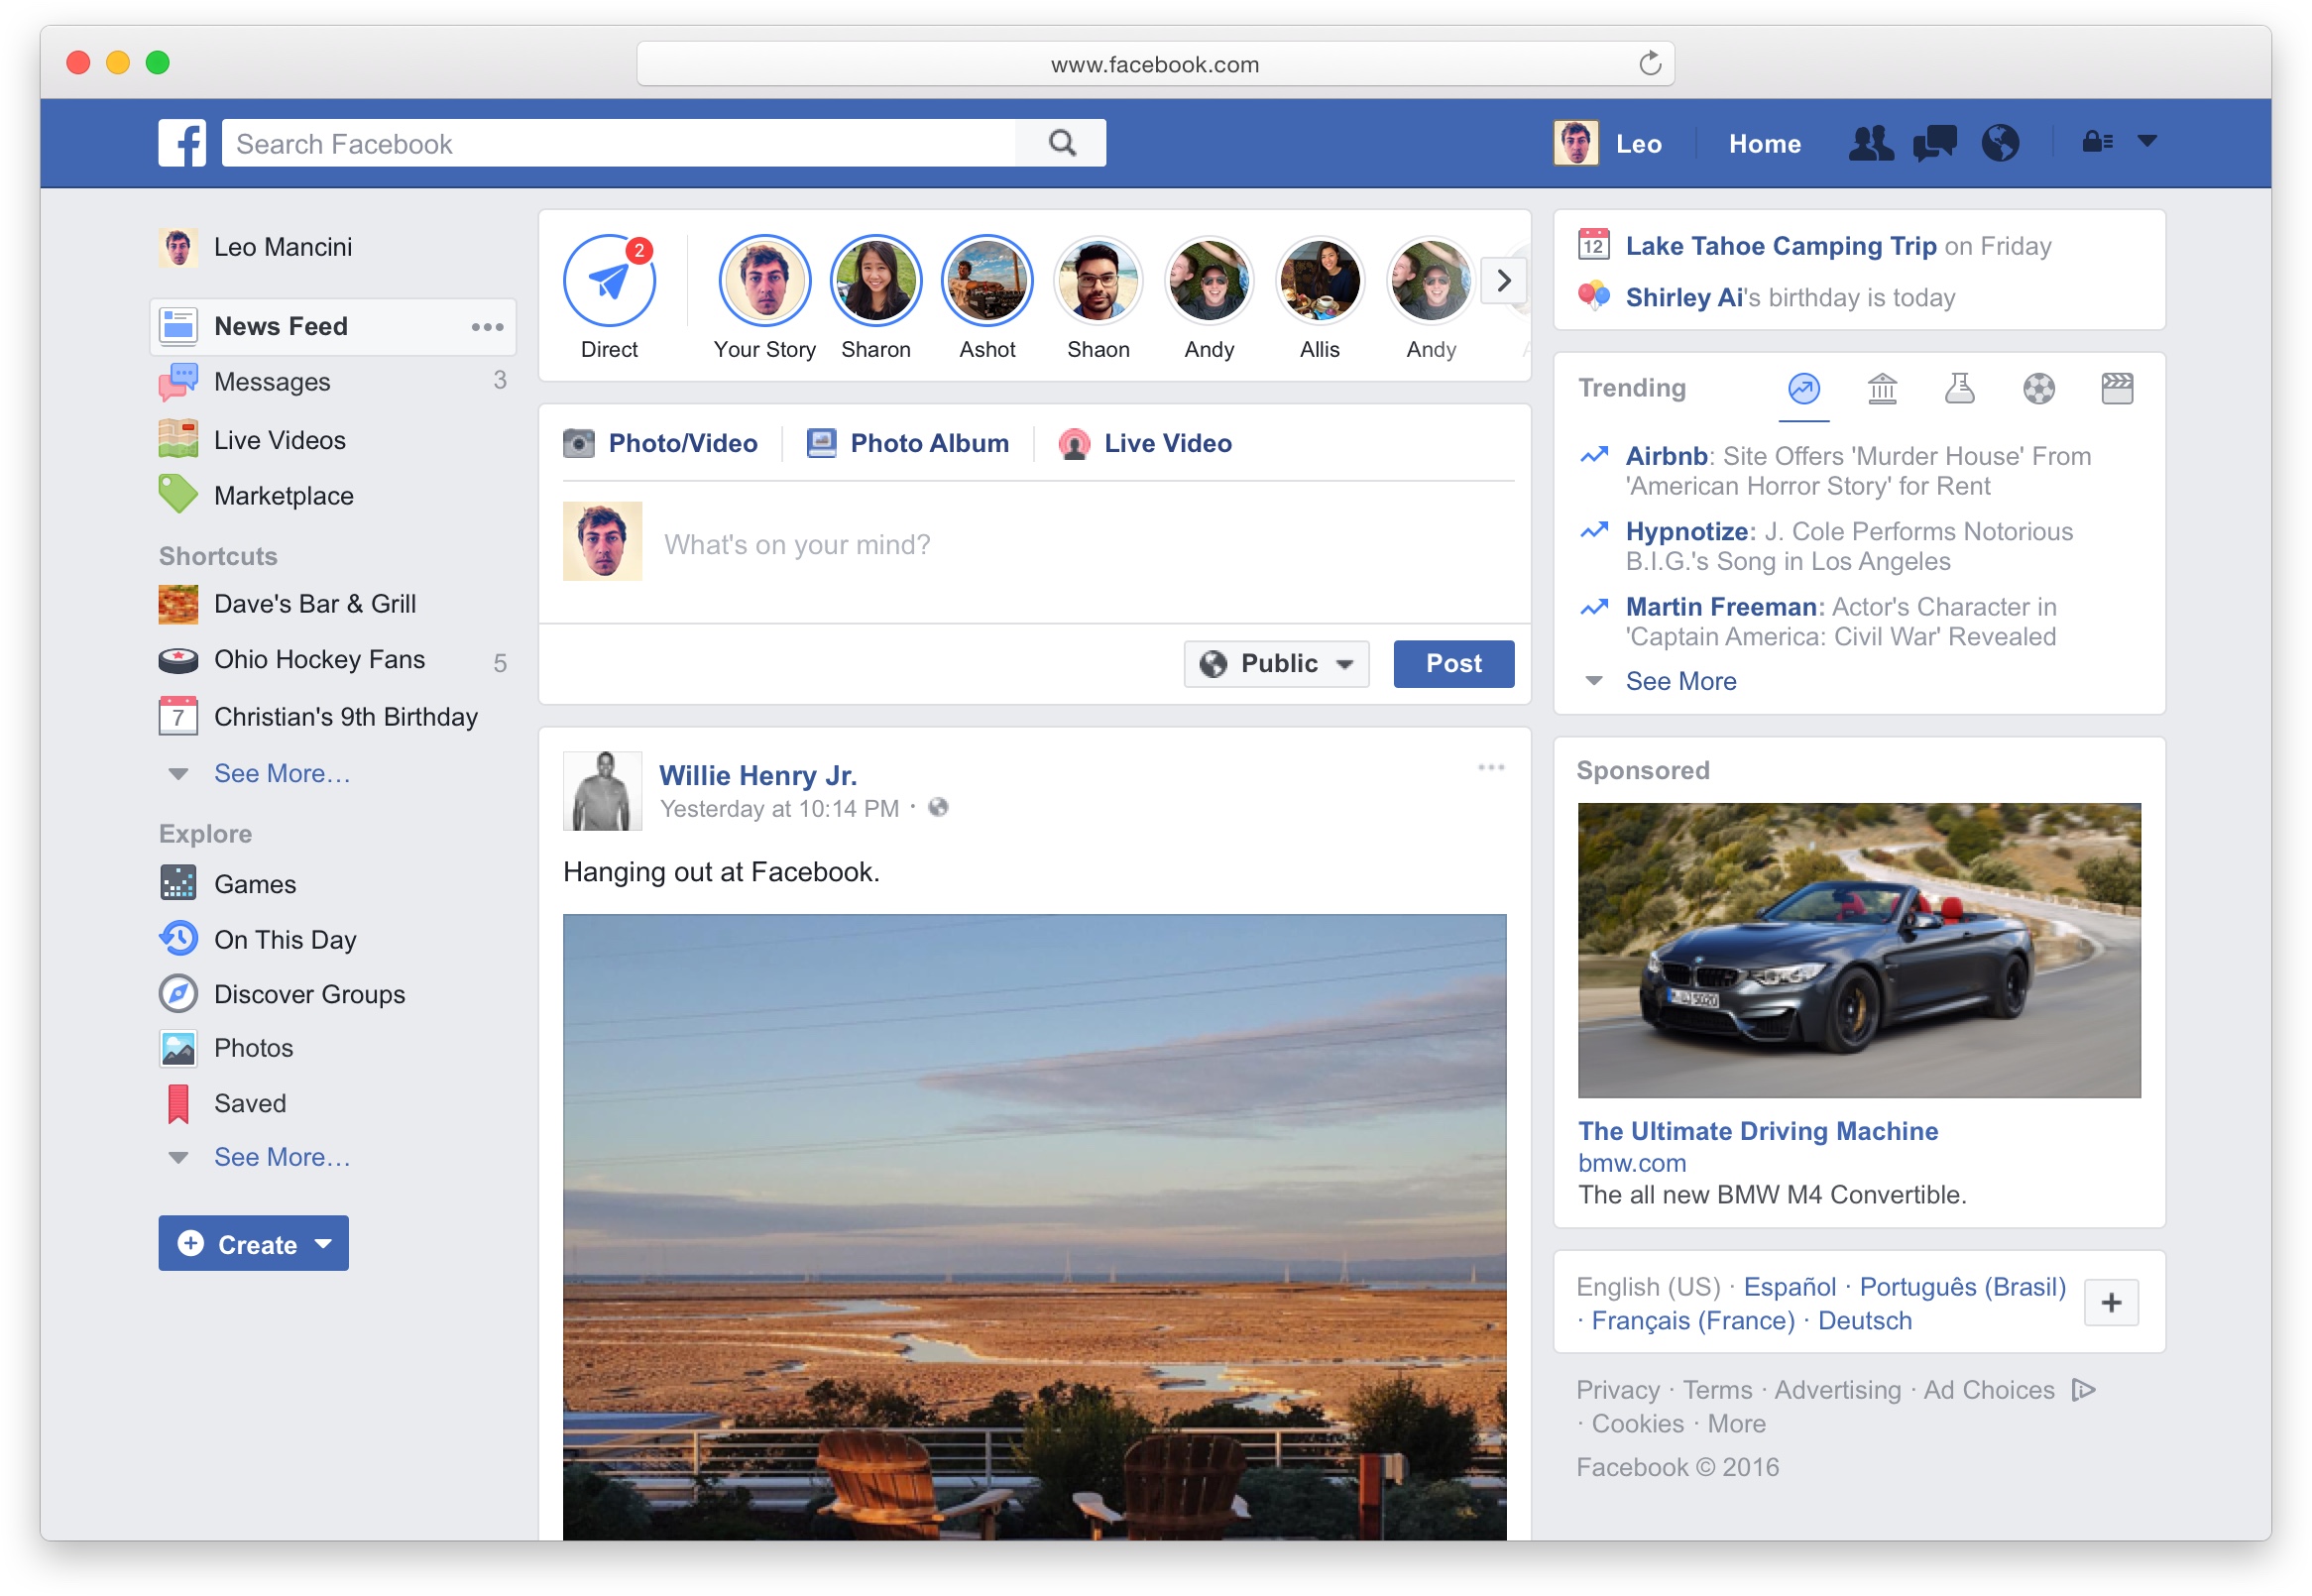The width and height of the screenshot is (2312, 1596).
Task: Open notifications globe icon in header
Action: pyautogui.click(x=1999, y=143)
